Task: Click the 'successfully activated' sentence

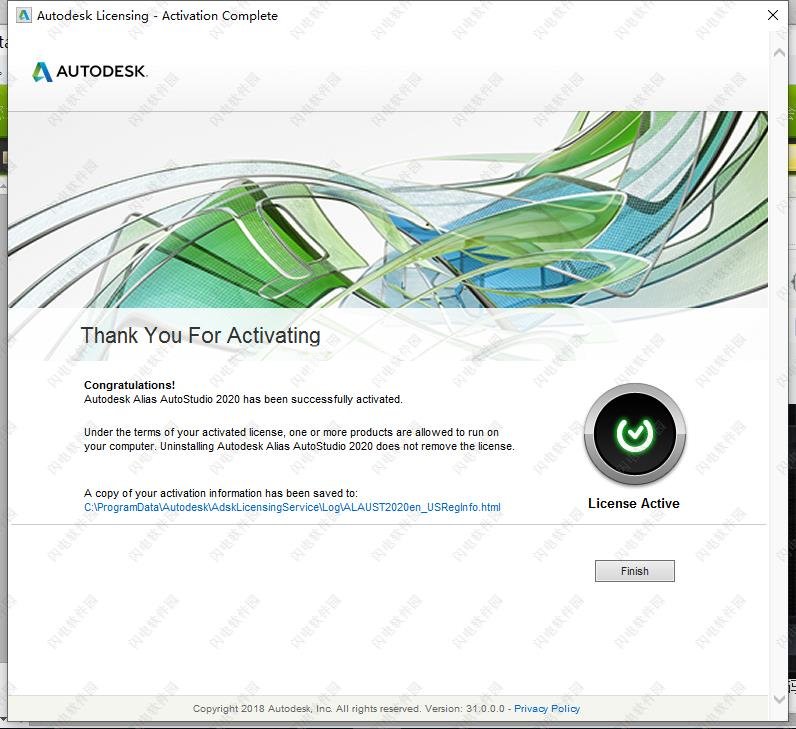Action: (243, 400)
